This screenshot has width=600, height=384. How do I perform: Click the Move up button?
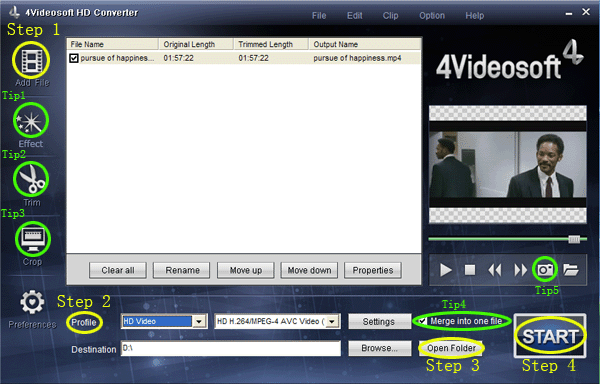point(246,270)
